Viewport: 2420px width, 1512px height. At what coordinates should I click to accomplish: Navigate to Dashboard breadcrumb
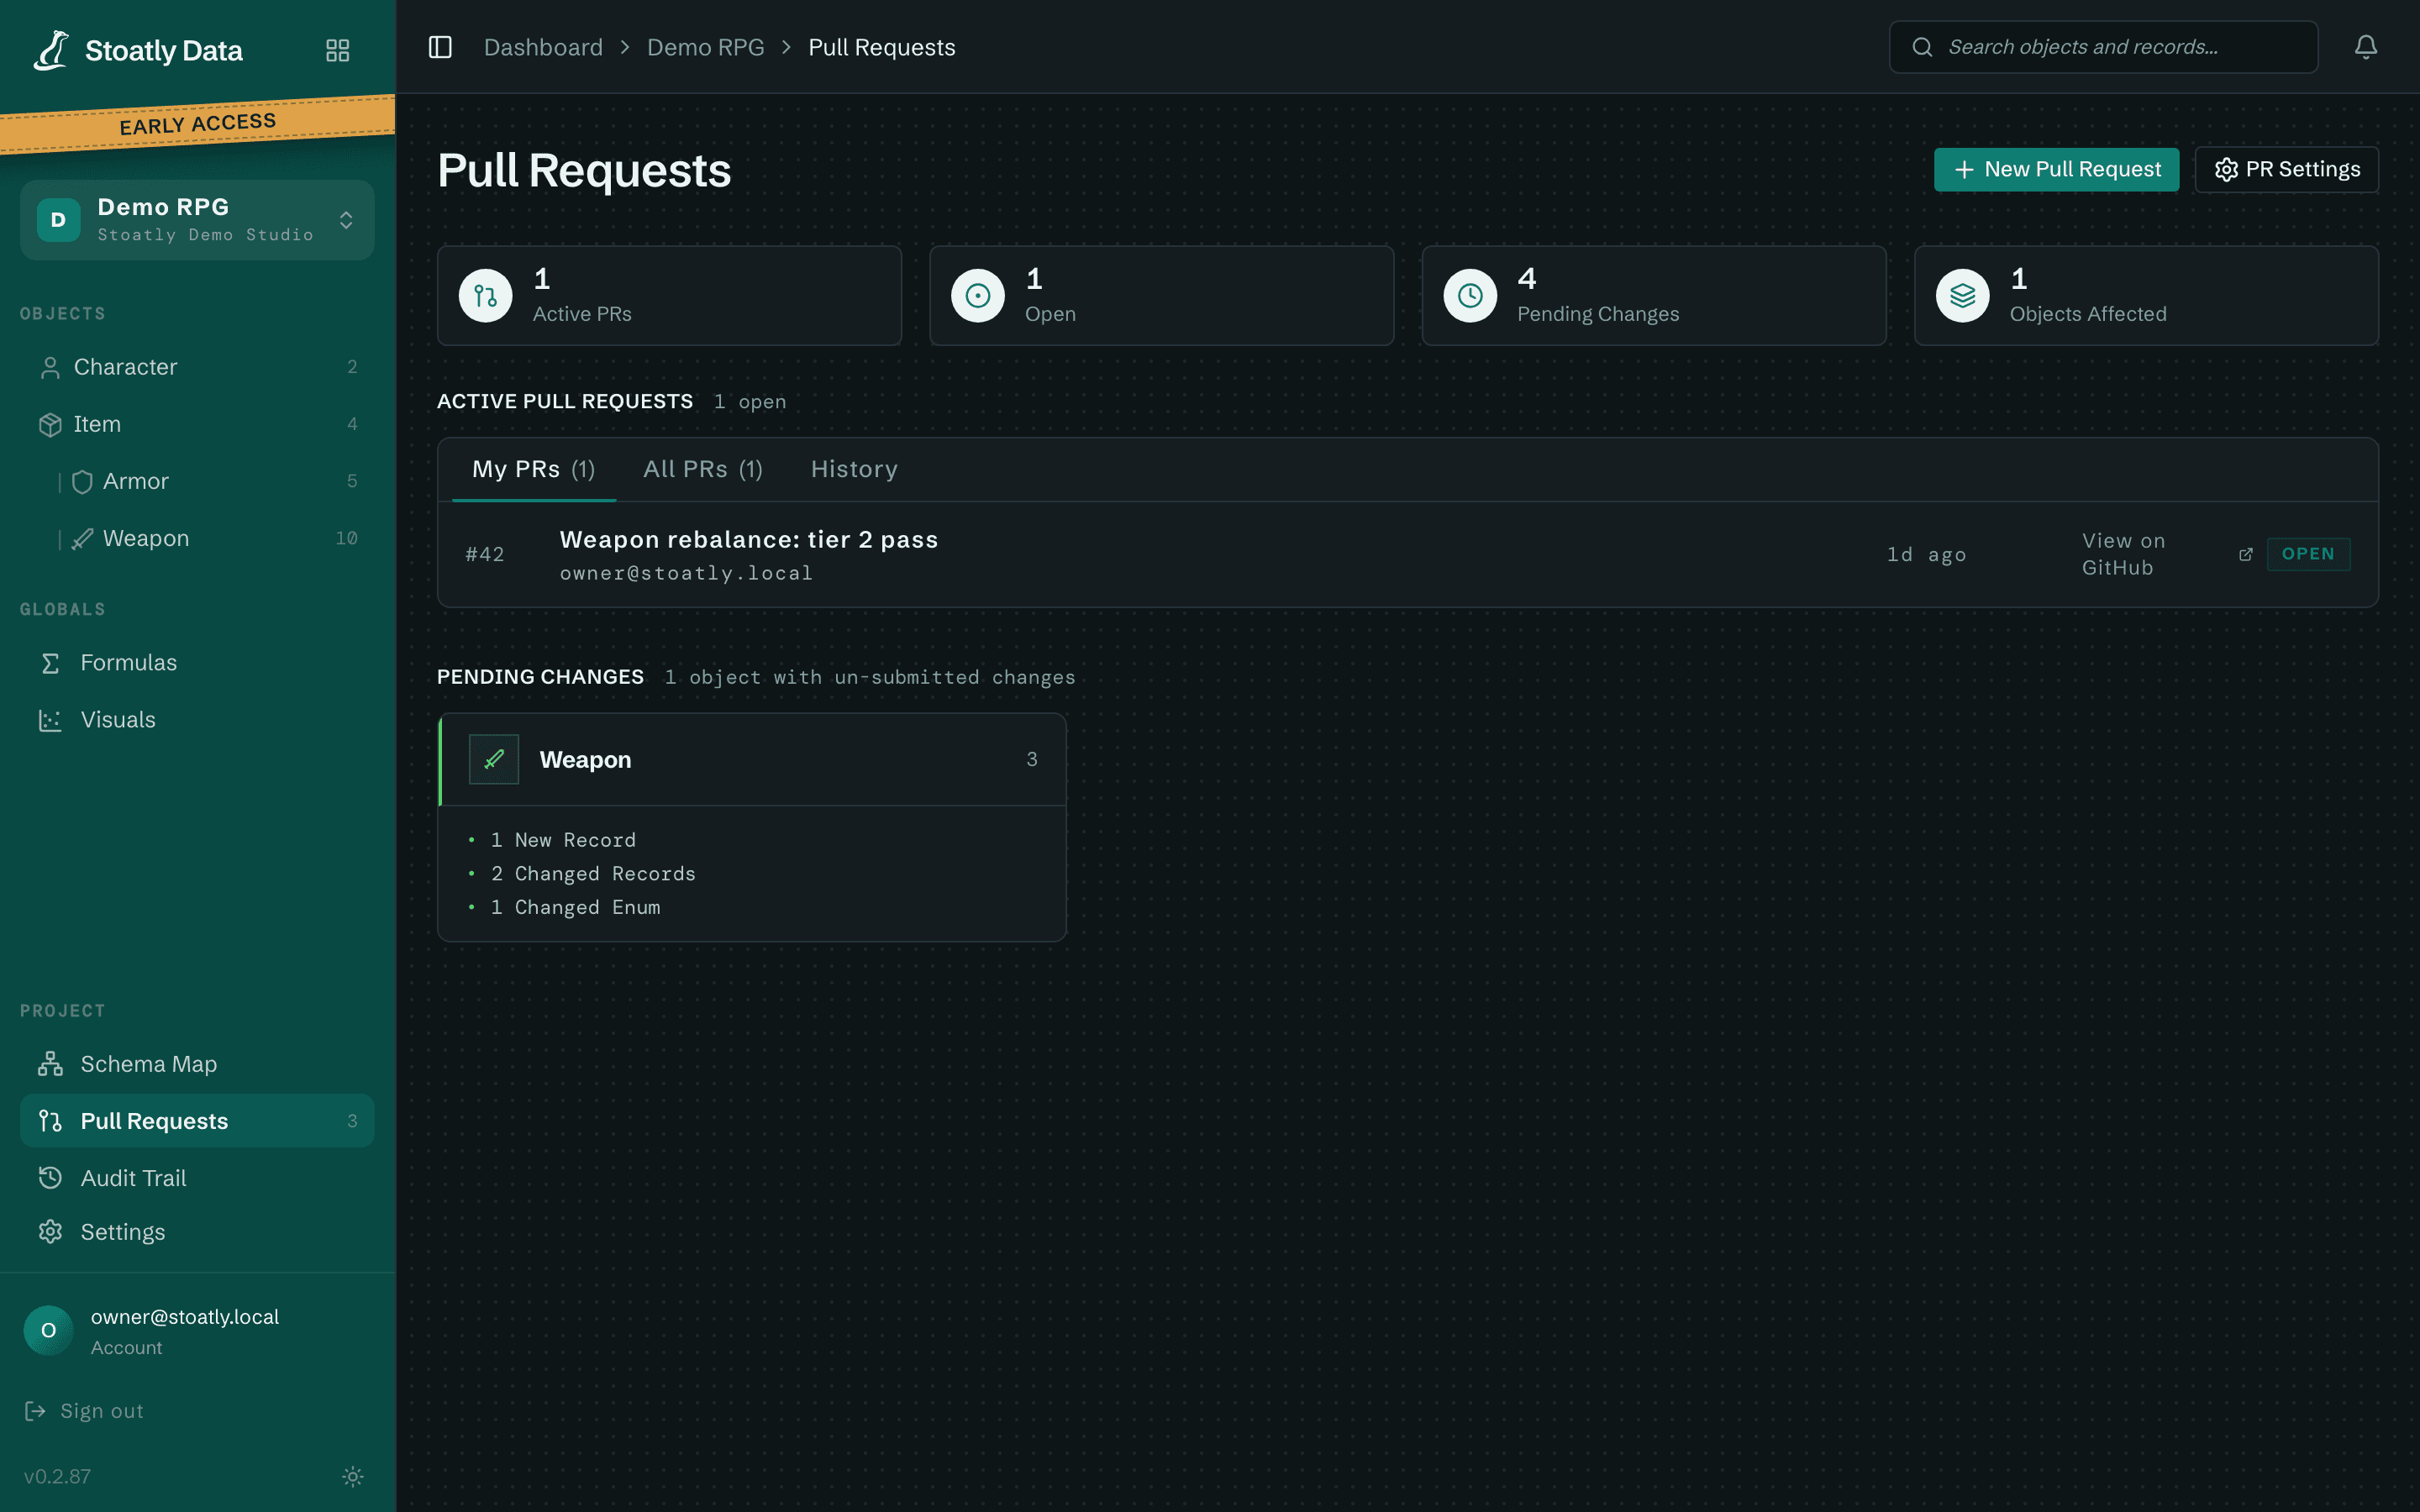(543, 47)
